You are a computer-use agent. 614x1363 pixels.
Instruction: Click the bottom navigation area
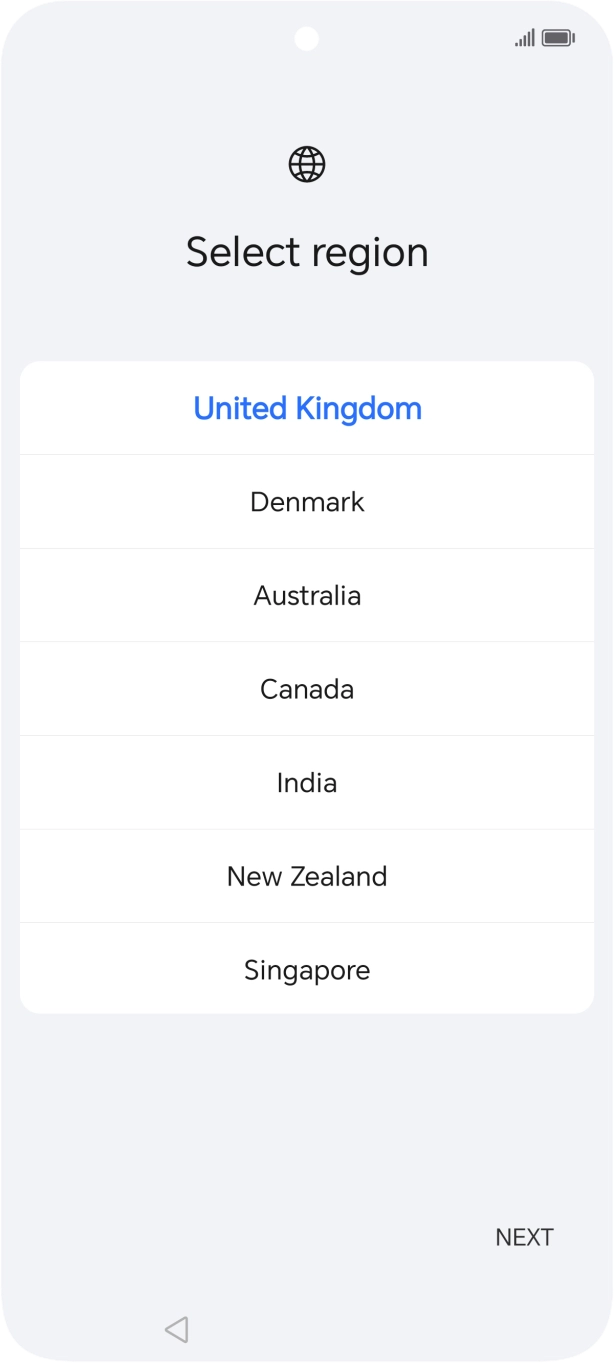pyautogui.click(x=307, y=1329)
